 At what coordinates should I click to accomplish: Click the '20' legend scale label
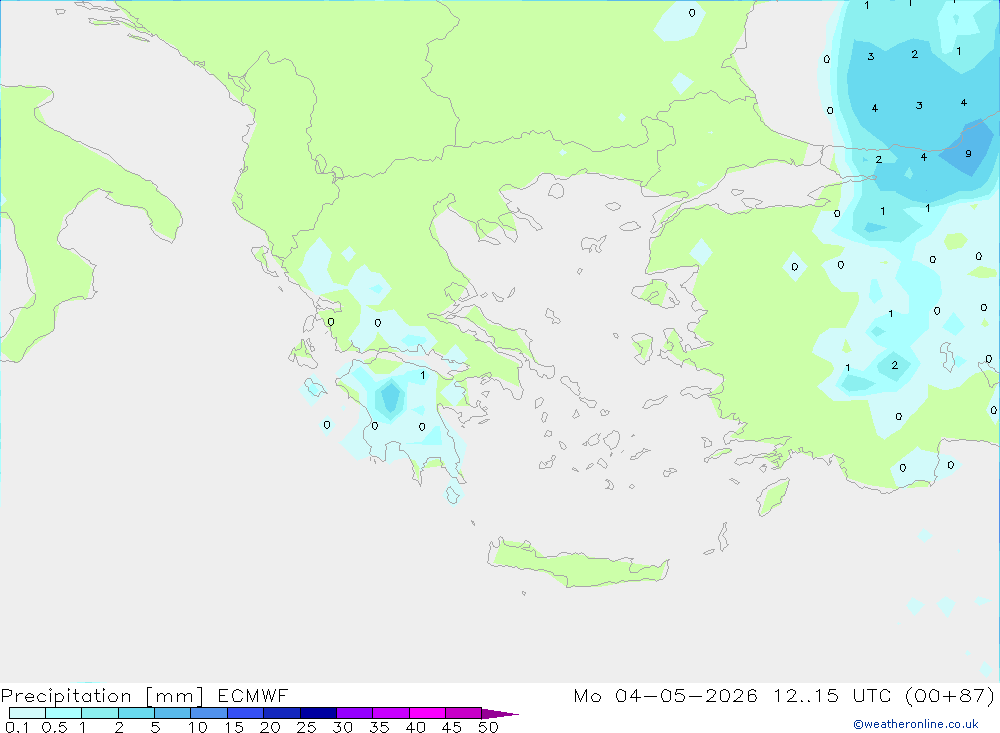(270, 727)
